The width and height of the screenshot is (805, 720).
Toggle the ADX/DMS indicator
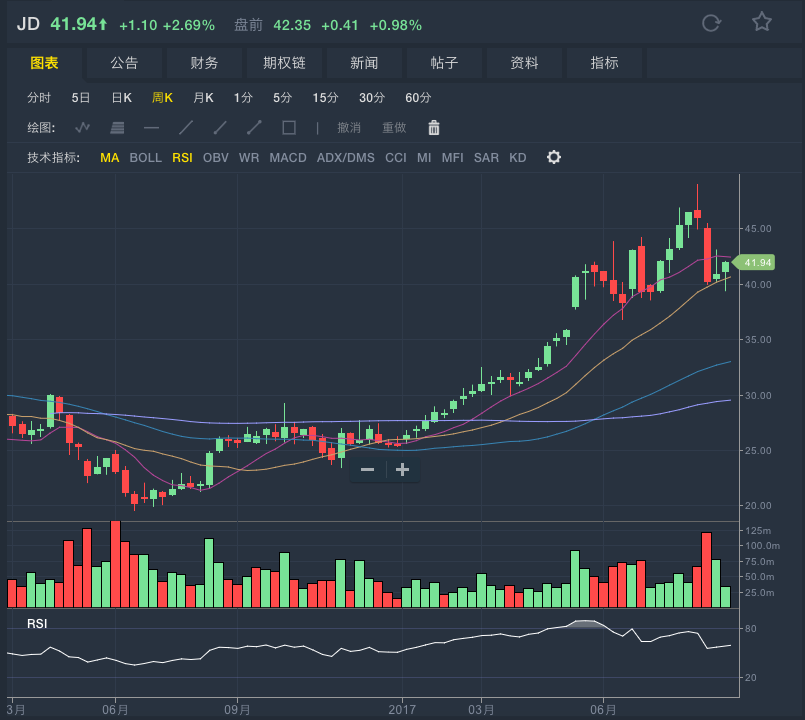tap(346, 158)
